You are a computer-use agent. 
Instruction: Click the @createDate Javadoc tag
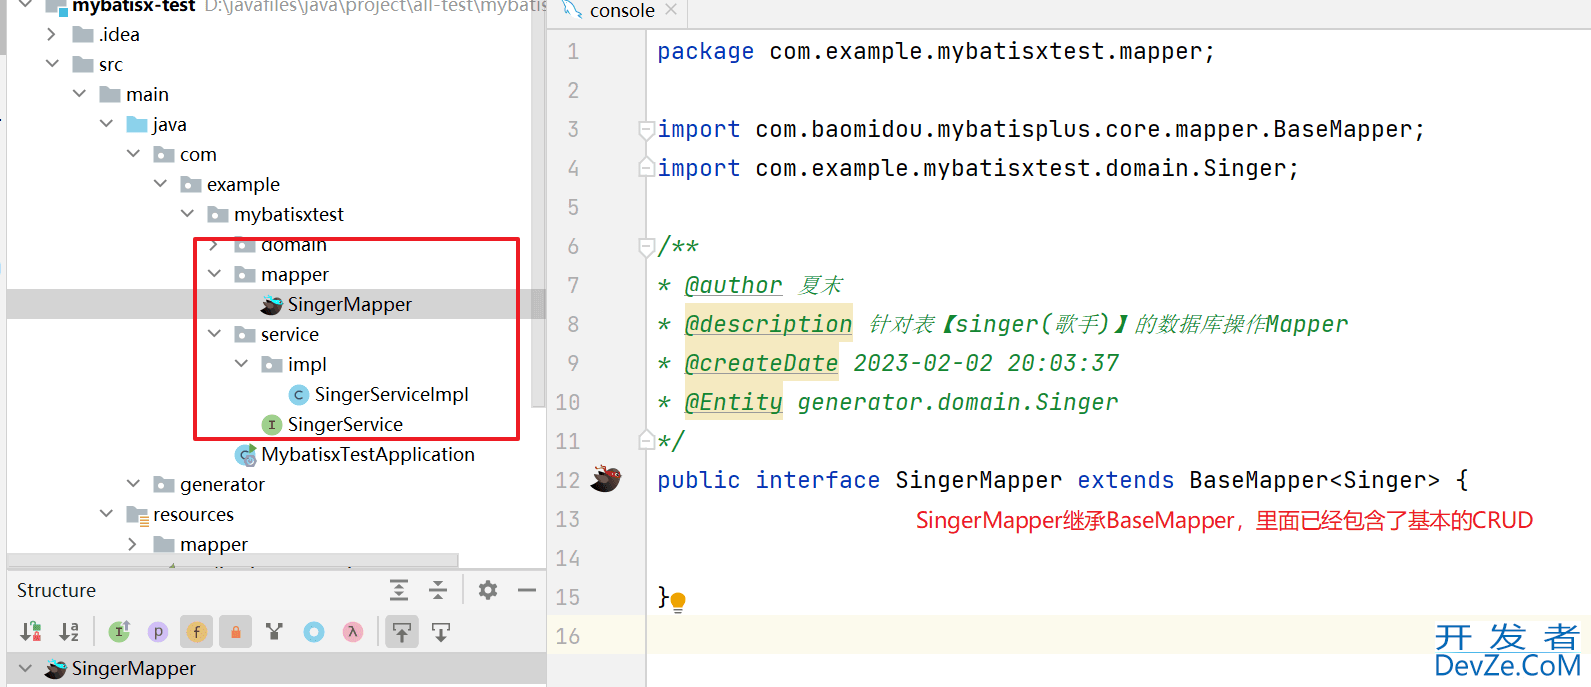point(761,363)
